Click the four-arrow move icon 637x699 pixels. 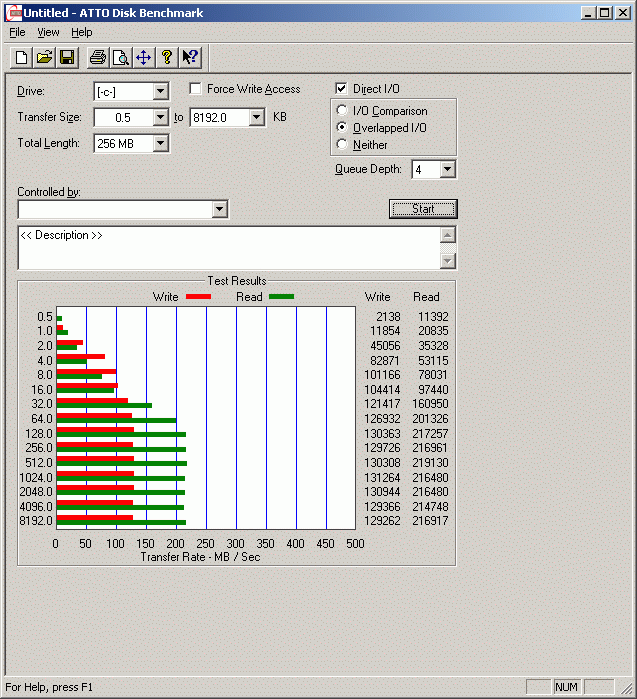click(x=144, y=58)
